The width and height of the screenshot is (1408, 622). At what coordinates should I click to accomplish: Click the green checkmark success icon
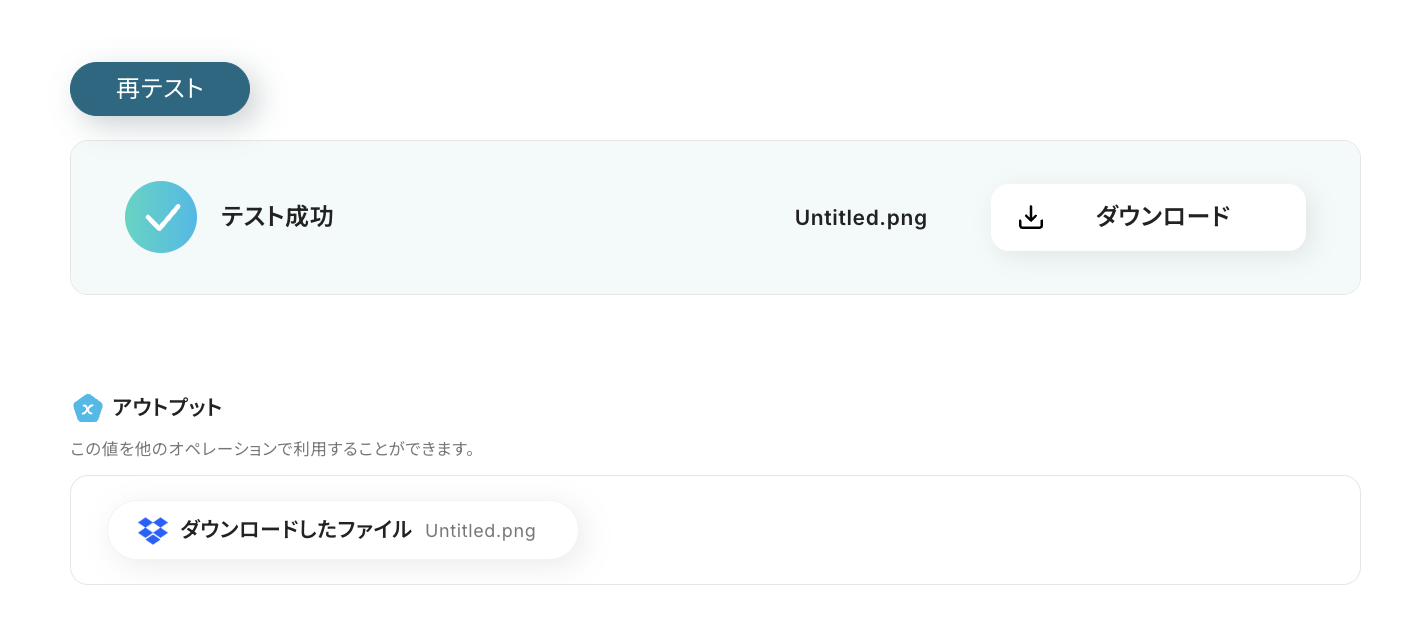[161, 217]
